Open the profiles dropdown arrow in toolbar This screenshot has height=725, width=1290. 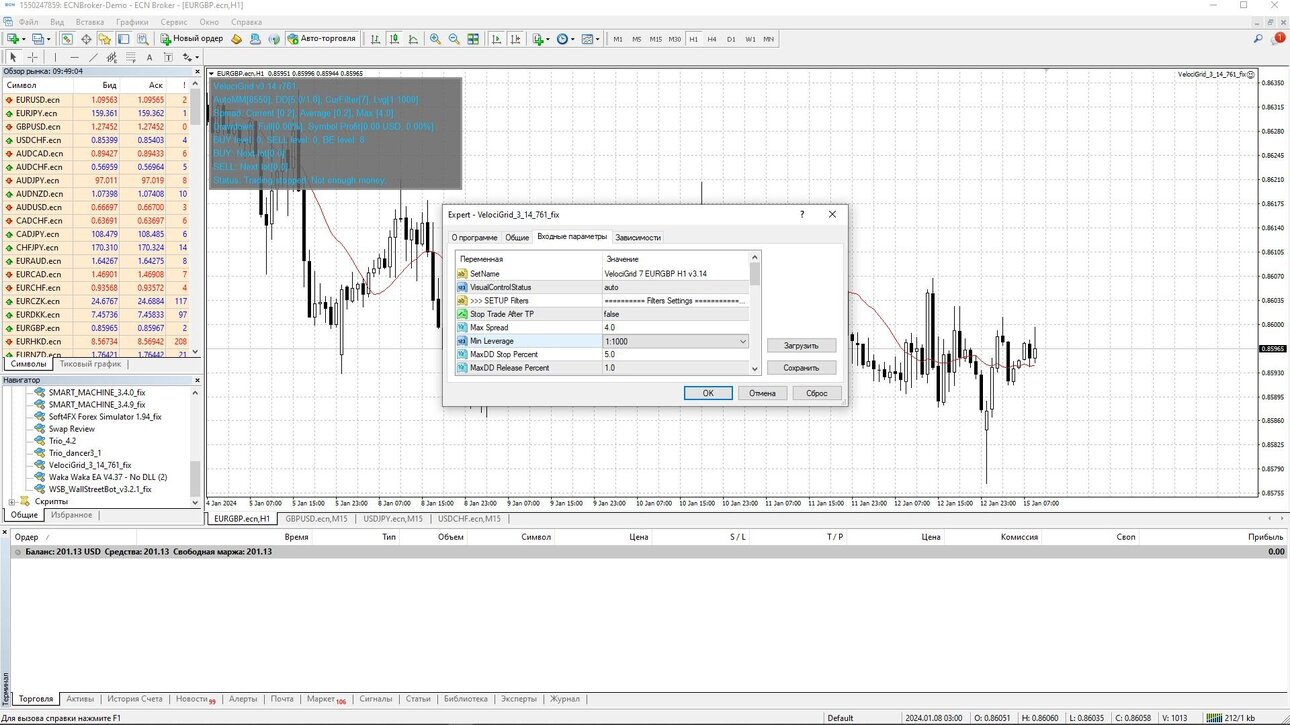pyautogui.click(x=49, y=39)
